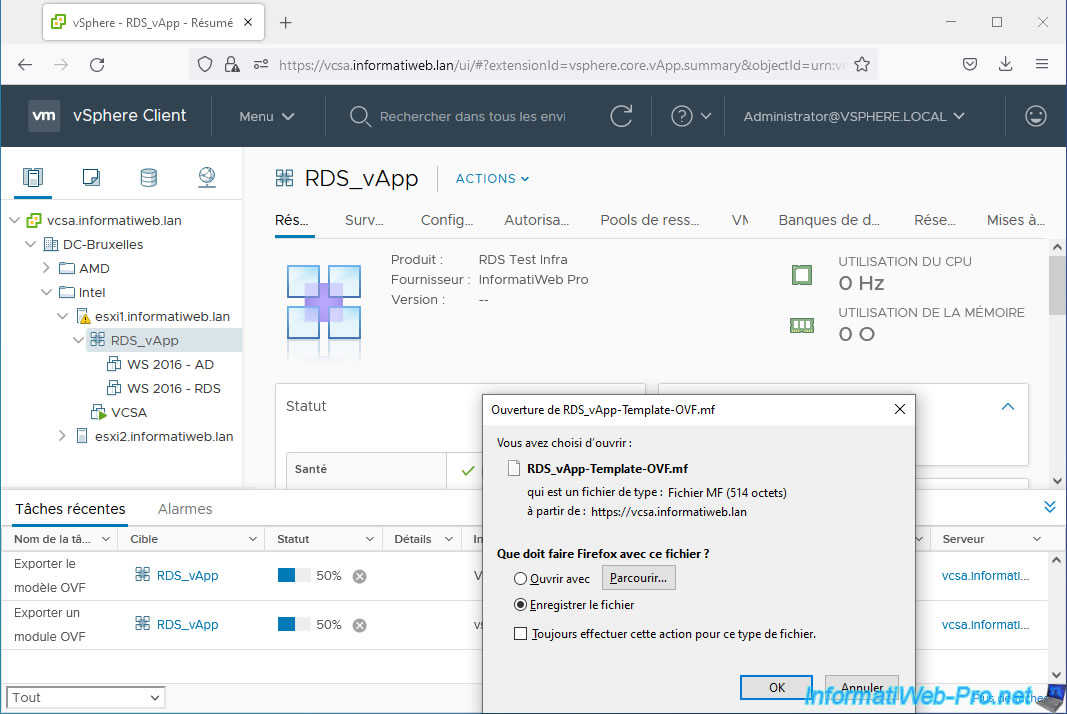Save to Pocket icon in toolbar
Screen dimensions: 1067x714
point(970,64)
